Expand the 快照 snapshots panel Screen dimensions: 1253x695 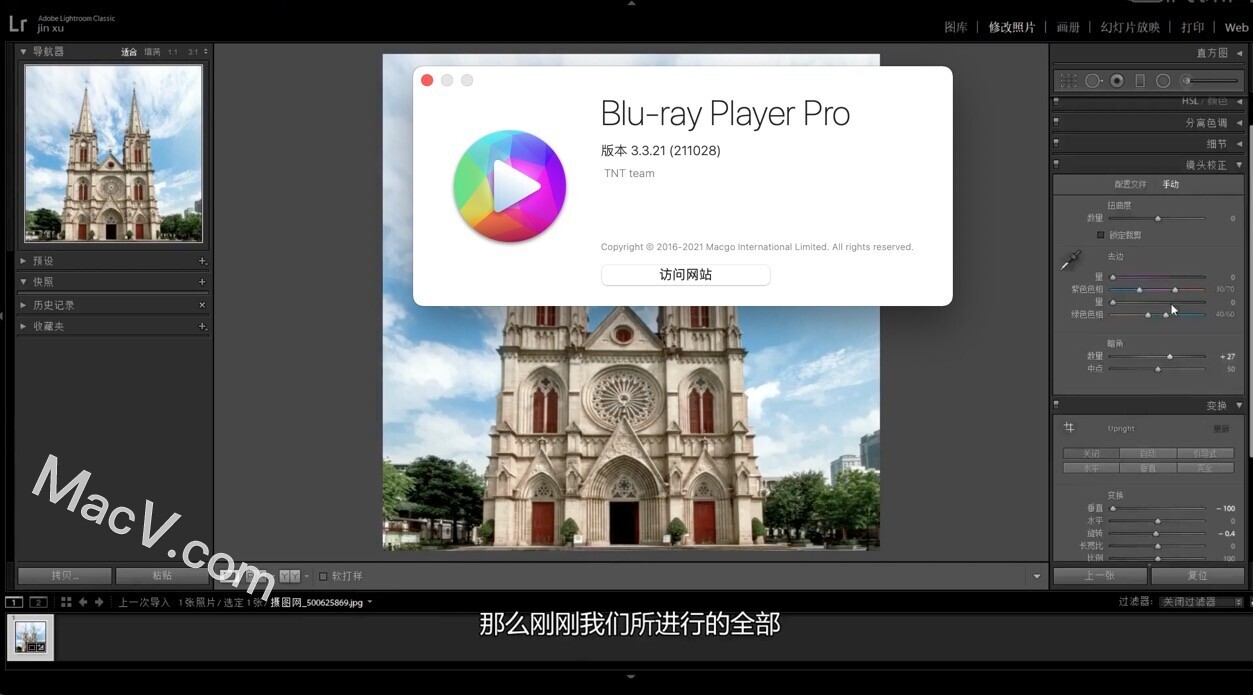point(24,282)
